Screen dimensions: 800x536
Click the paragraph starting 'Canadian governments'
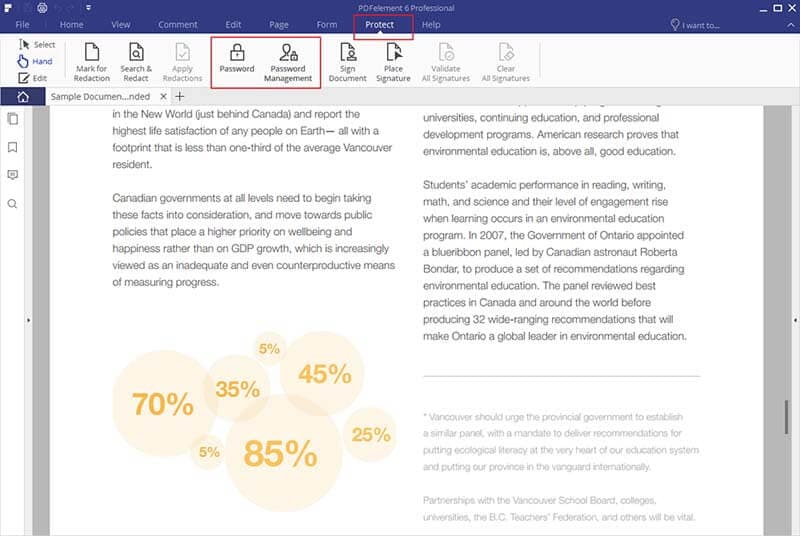[x=254, y=240]
